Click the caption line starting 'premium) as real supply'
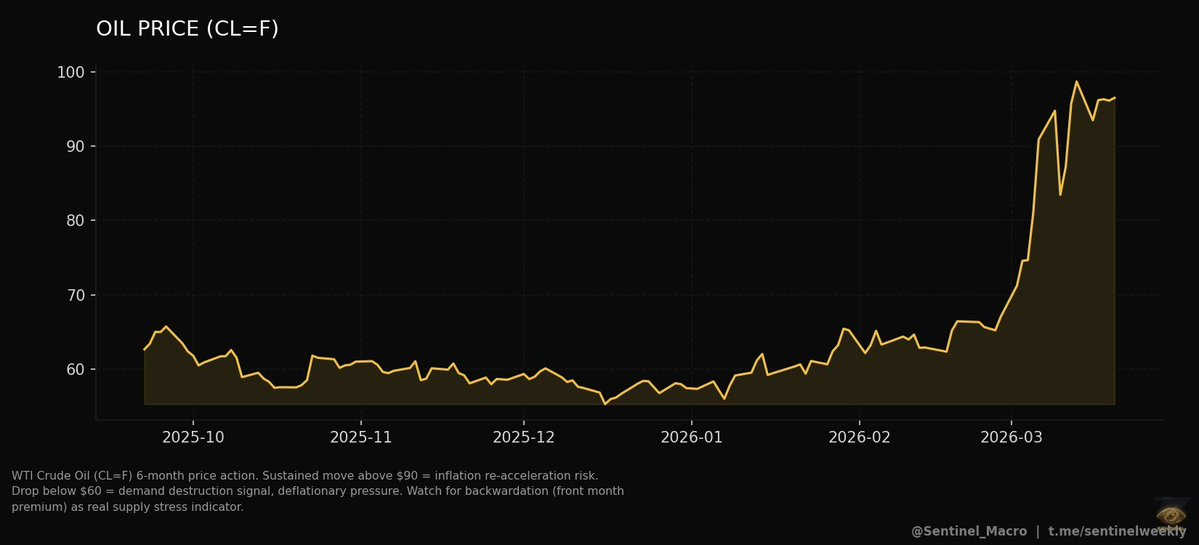 pos(128,506)
